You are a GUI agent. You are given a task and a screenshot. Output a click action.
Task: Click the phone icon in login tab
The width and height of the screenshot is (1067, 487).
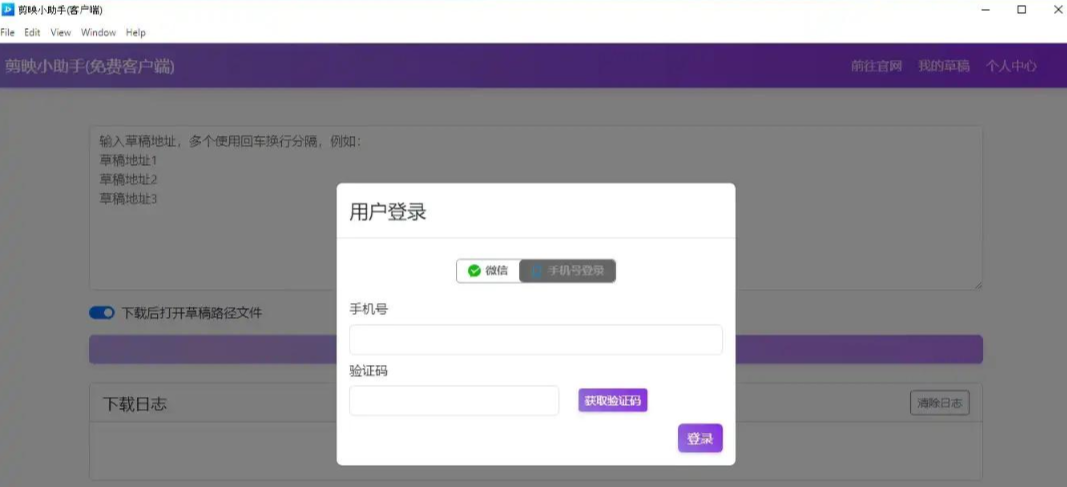tap(537, 271)
